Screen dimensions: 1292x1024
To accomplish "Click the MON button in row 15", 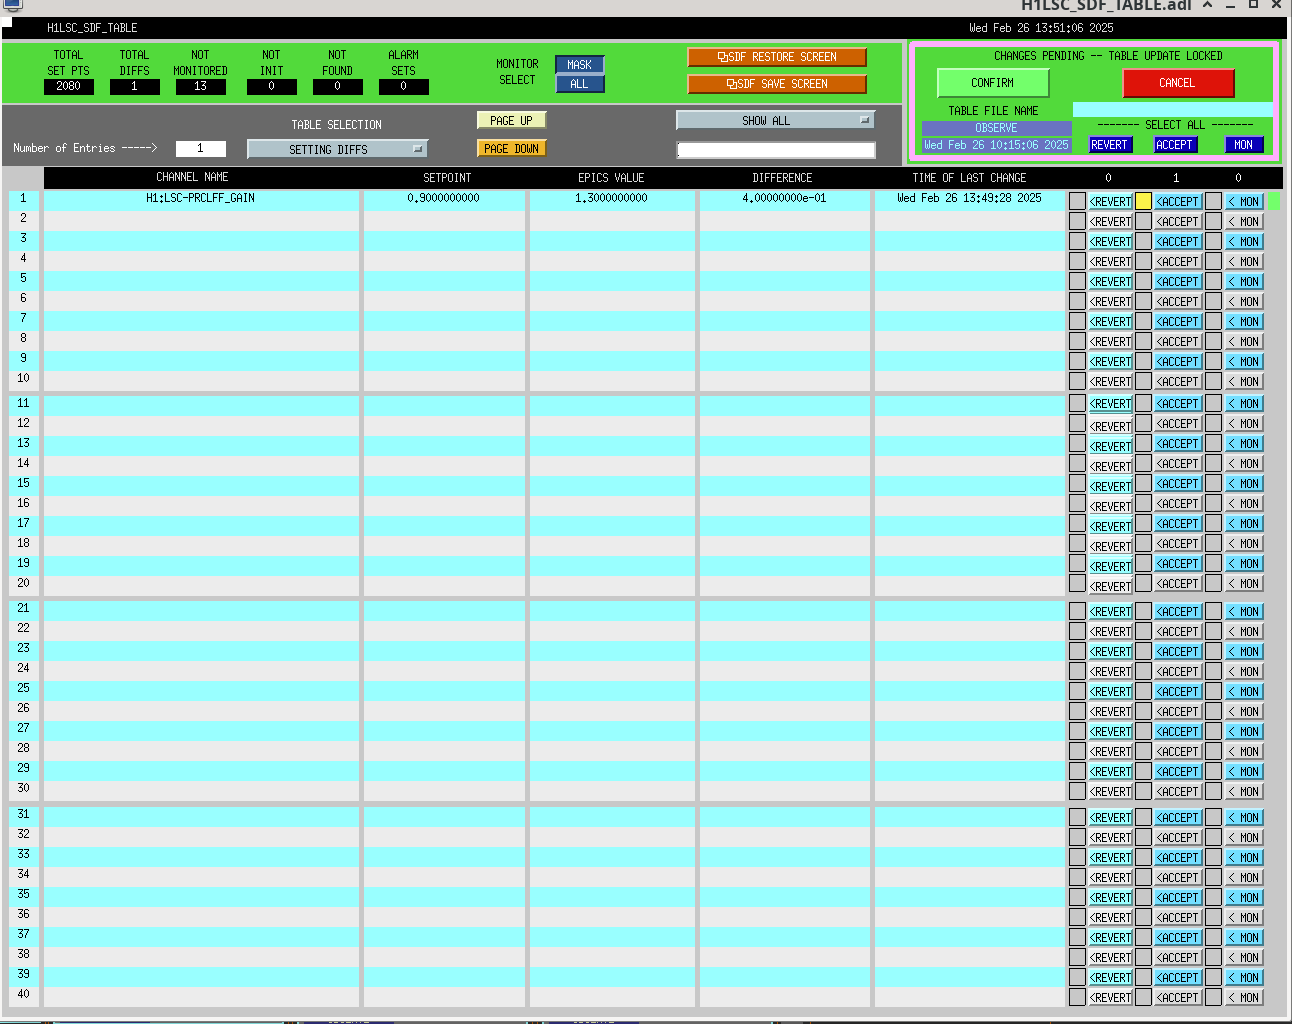I will pyautogui.click(x=1245, y=483).
